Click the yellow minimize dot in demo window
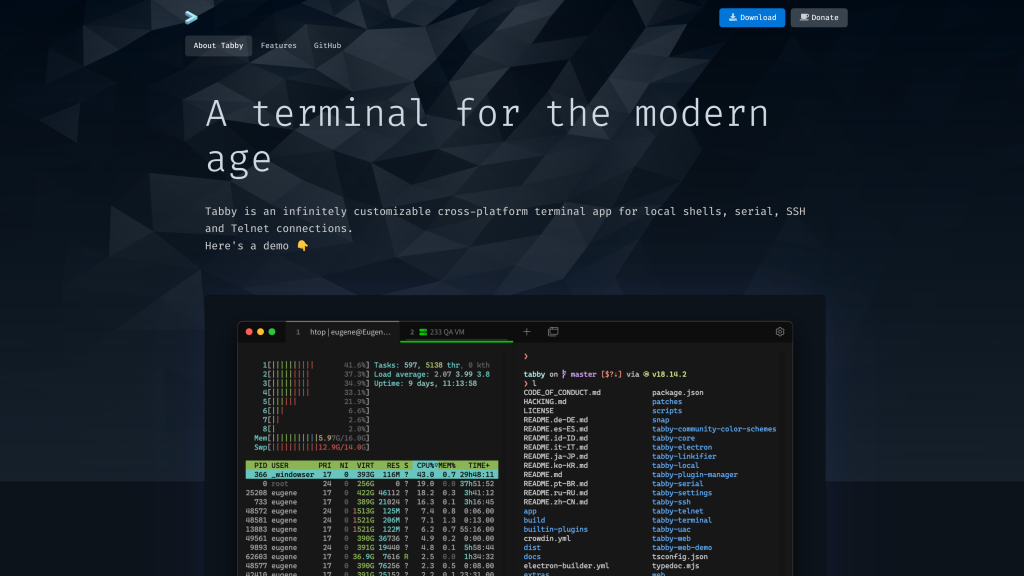 [x=261, y=332]
